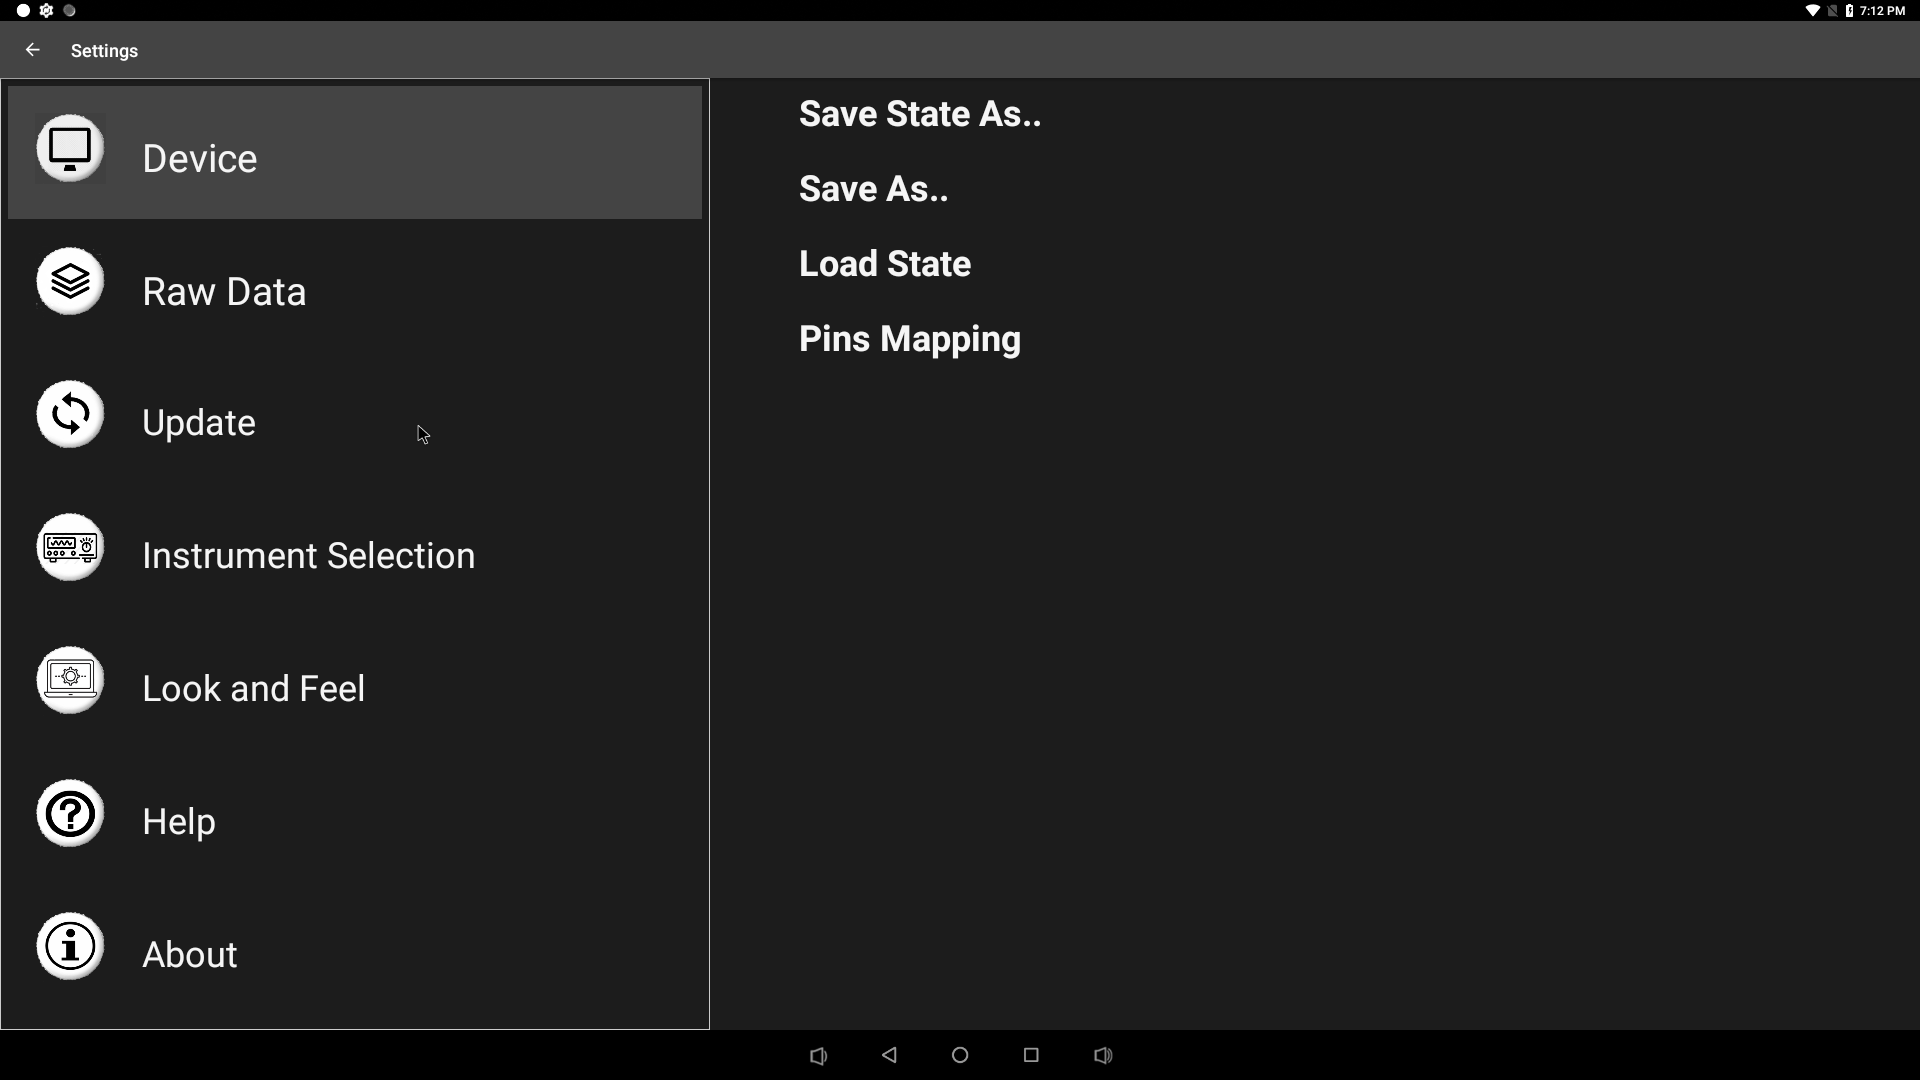Click the Device monitor icon
1920x1080 pixels.
pyautogui.click(x=70, y=149)
